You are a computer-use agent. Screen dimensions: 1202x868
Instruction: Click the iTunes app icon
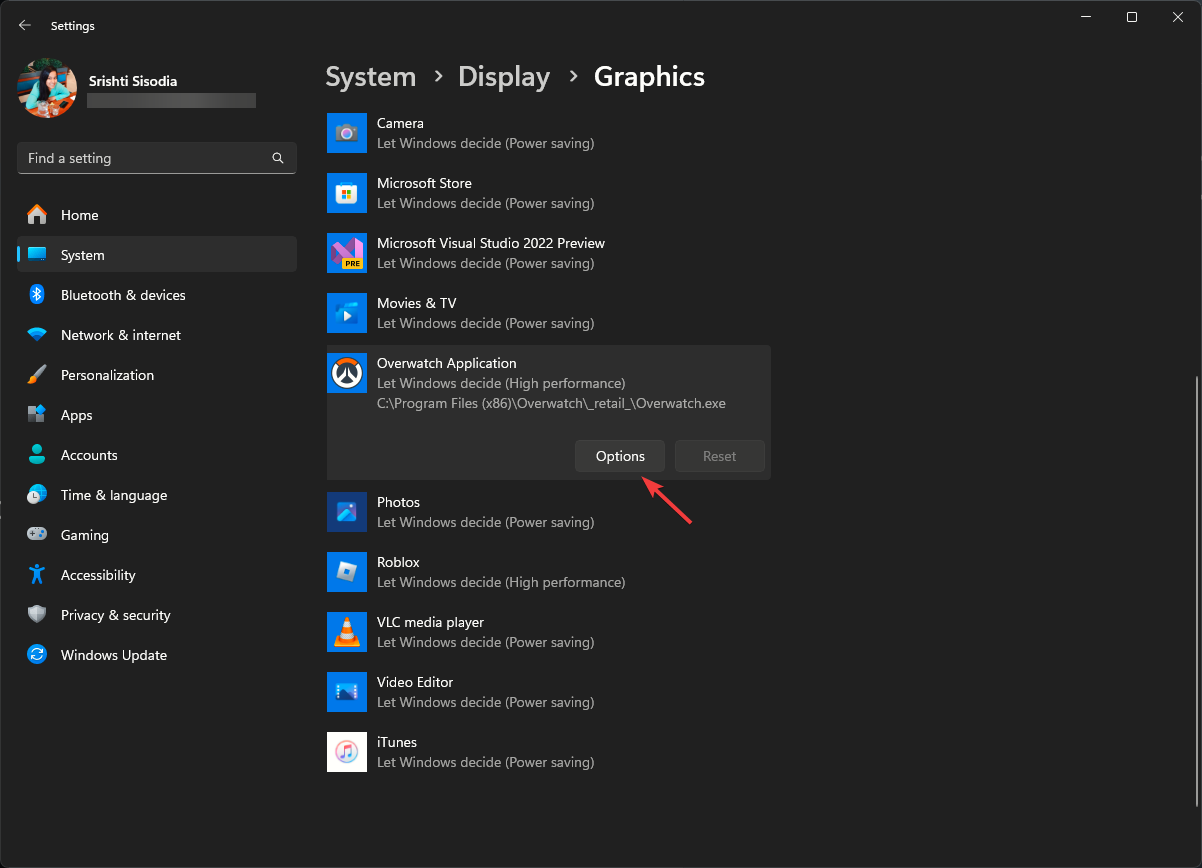(x=347, y=752)
